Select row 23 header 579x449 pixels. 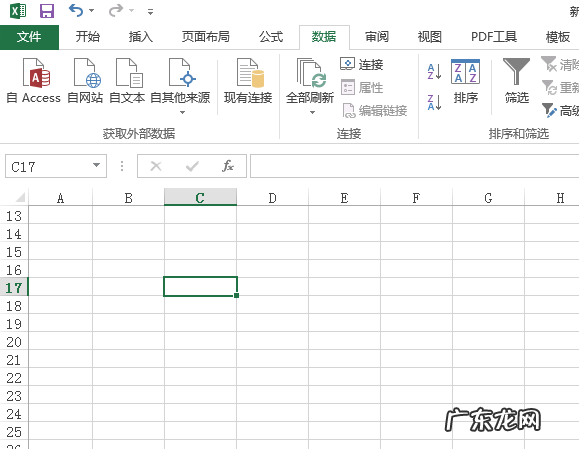point(14,395)
